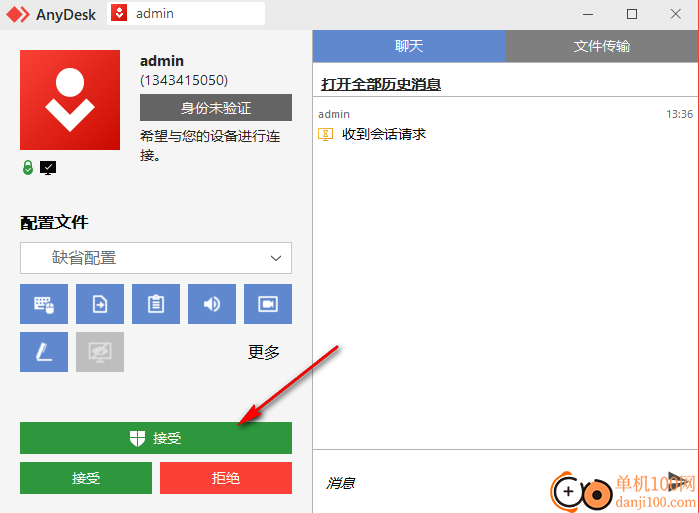Toggle clipboard access permission
The width and height of the screenshot is (699, 513).
click(156, 304)
